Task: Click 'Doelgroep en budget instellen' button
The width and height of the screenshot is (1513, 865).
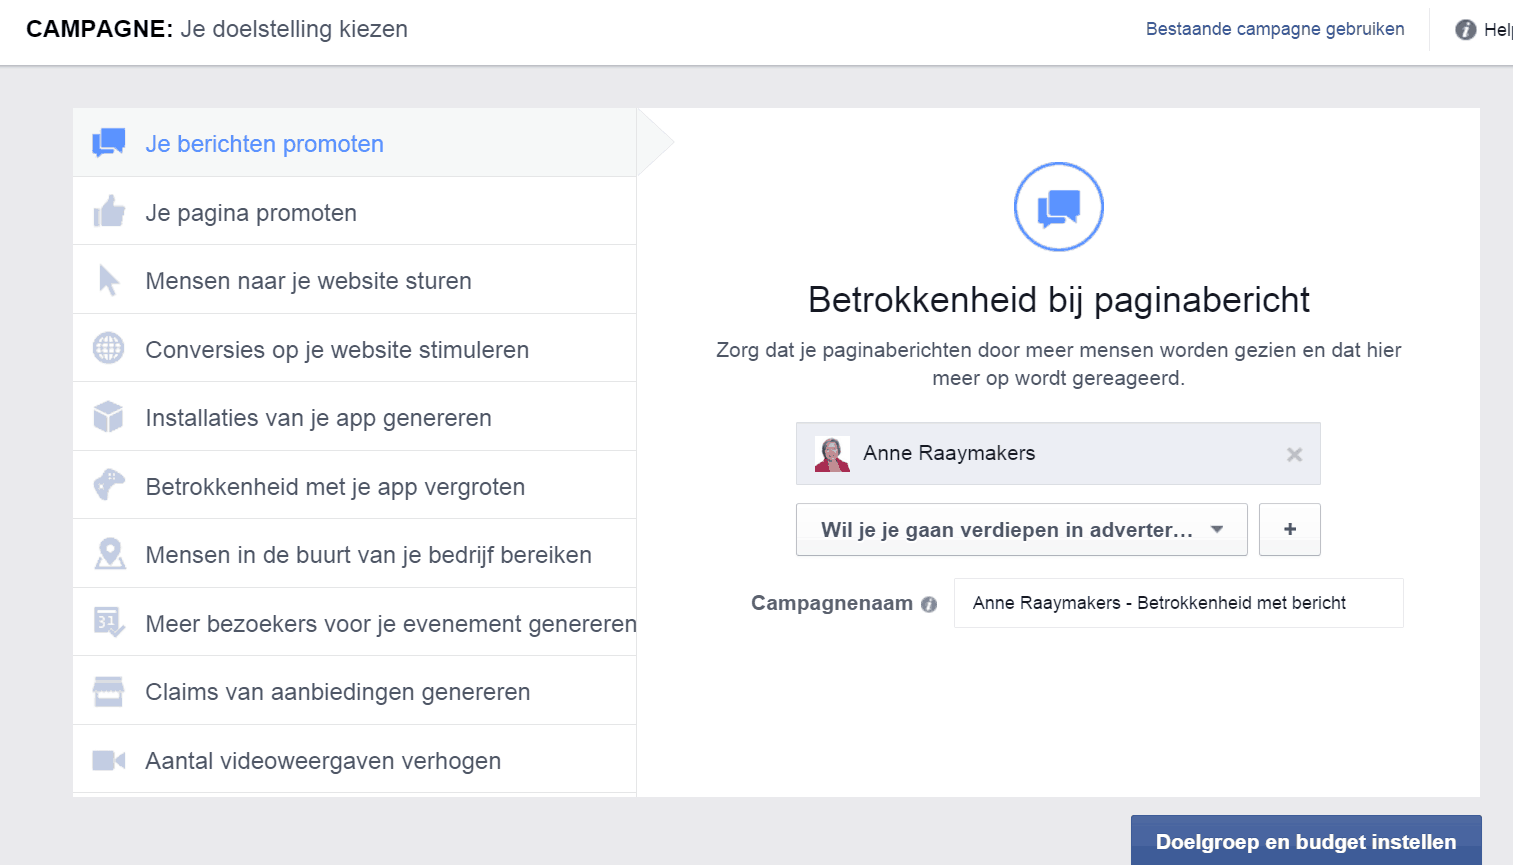Action: (1306, 841)
